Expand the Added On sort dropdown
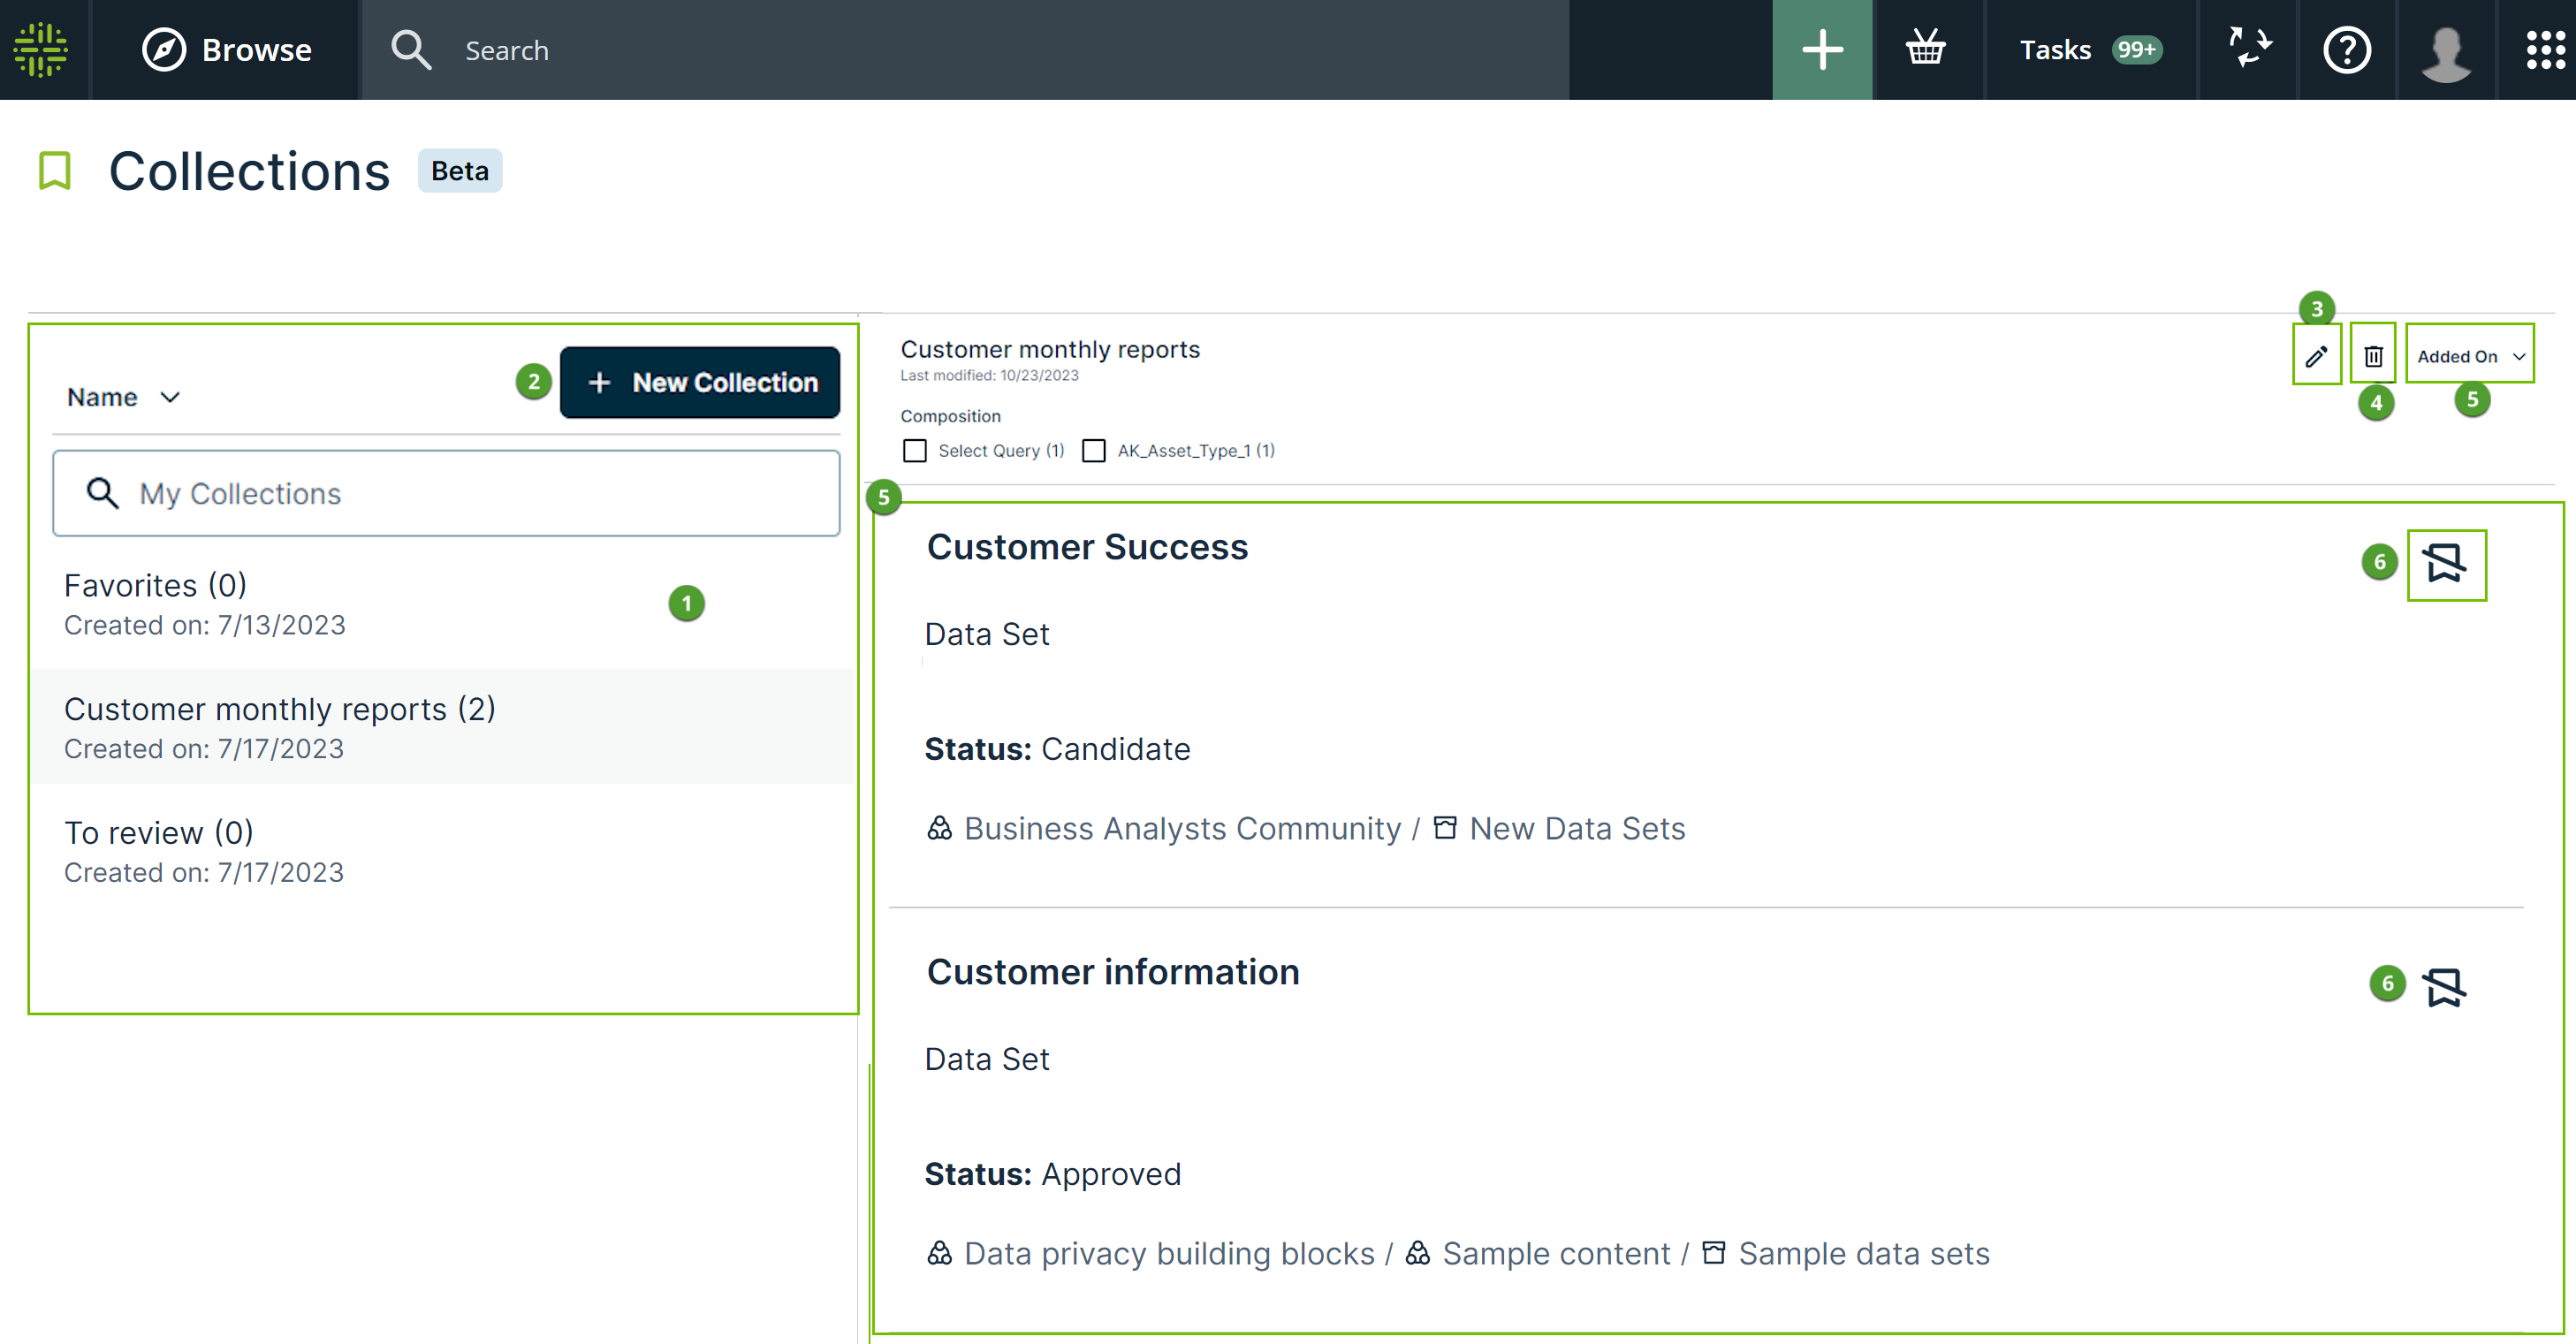Image resolution: width=2576 pixels, height=1344 pixels. pyautogui.click(x=2469, y=356)
